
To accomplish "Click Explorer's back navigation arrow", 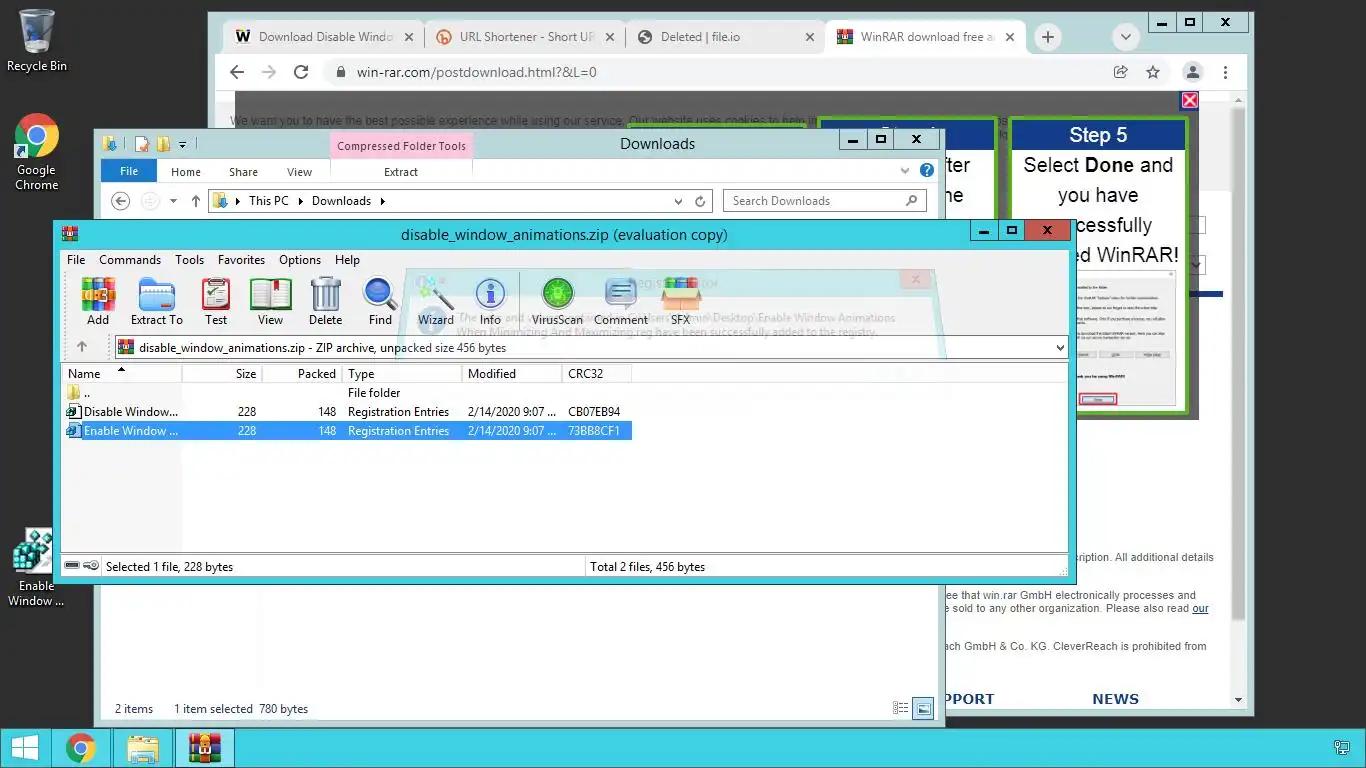I will point(121,201).
